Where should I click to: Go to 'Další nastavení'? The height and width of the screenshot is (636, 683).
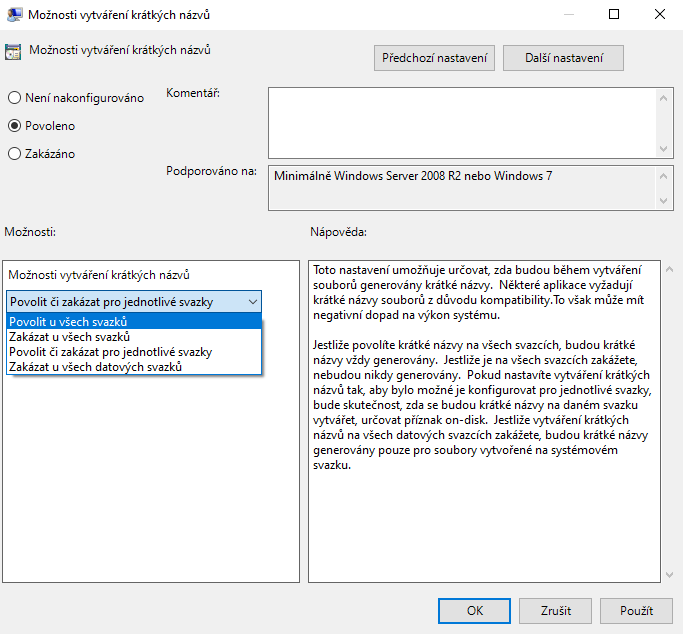click(x=563, y=58)
